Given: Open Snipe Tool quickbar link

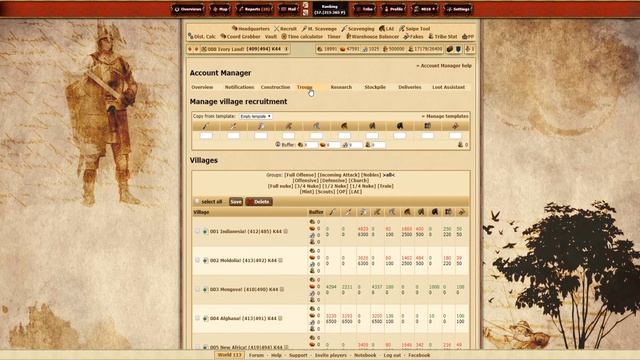Looking at the screenshot, I should click(414, 29).
